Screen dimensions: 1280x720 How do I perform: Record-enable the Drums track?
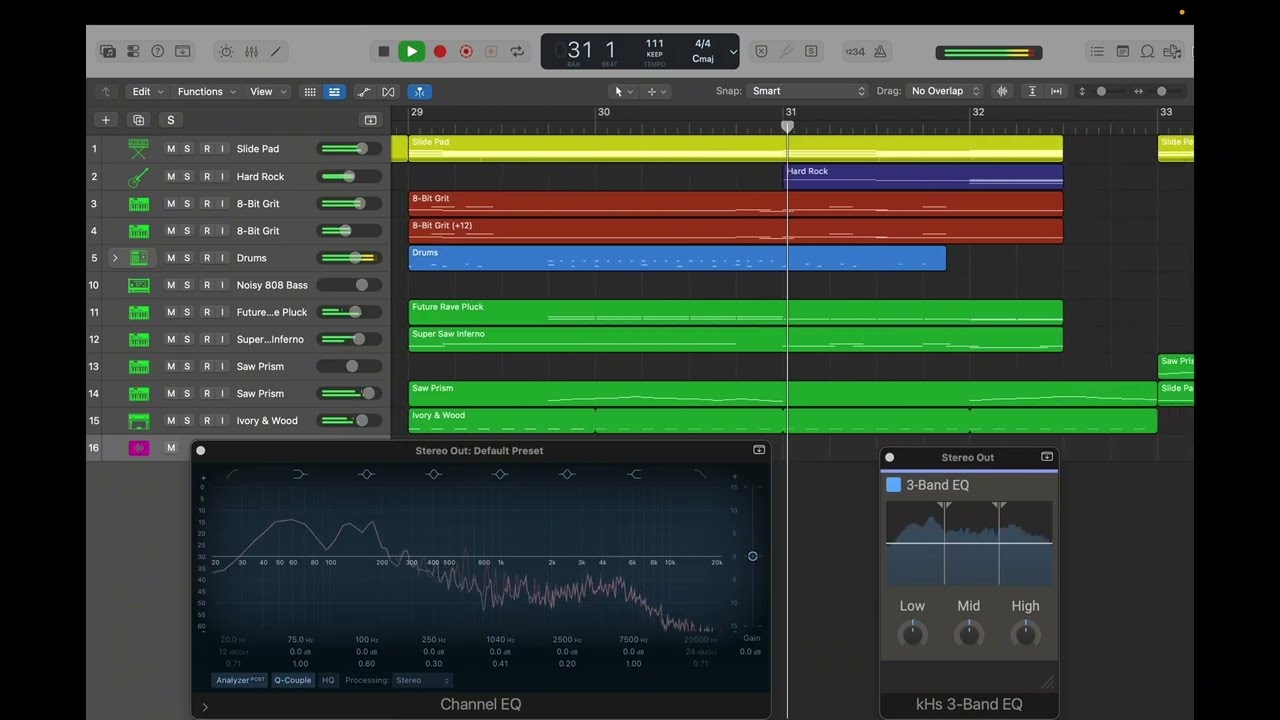coord(207,258)
